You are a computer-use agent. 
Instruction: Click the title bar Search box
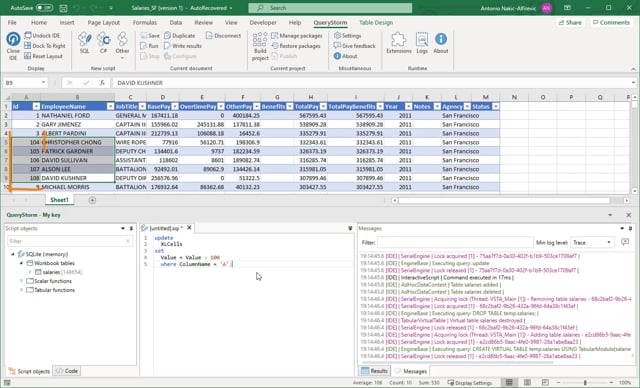point(330,8)
